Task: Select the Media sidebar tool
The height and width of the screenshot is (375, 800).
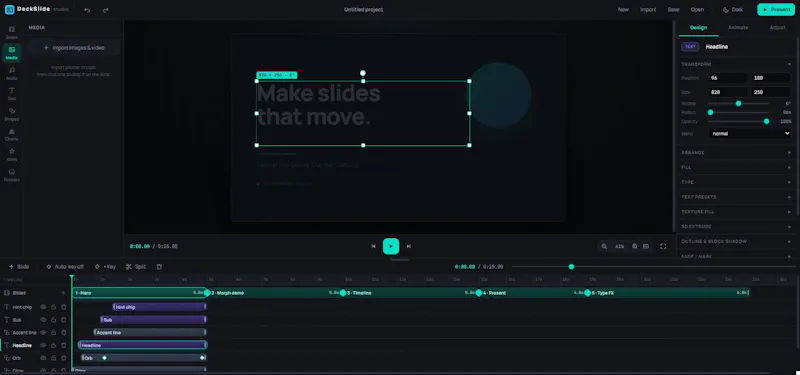Action: pos(12,53)
